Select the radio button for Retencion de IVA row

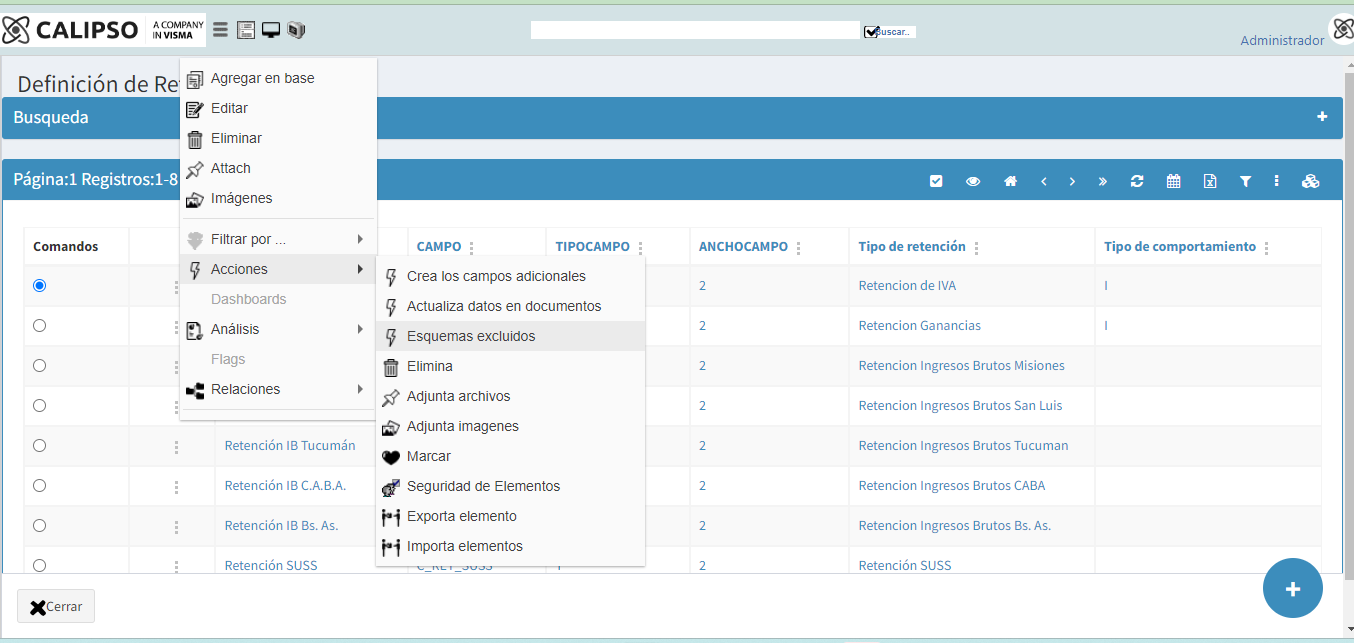tap(39, 285)
